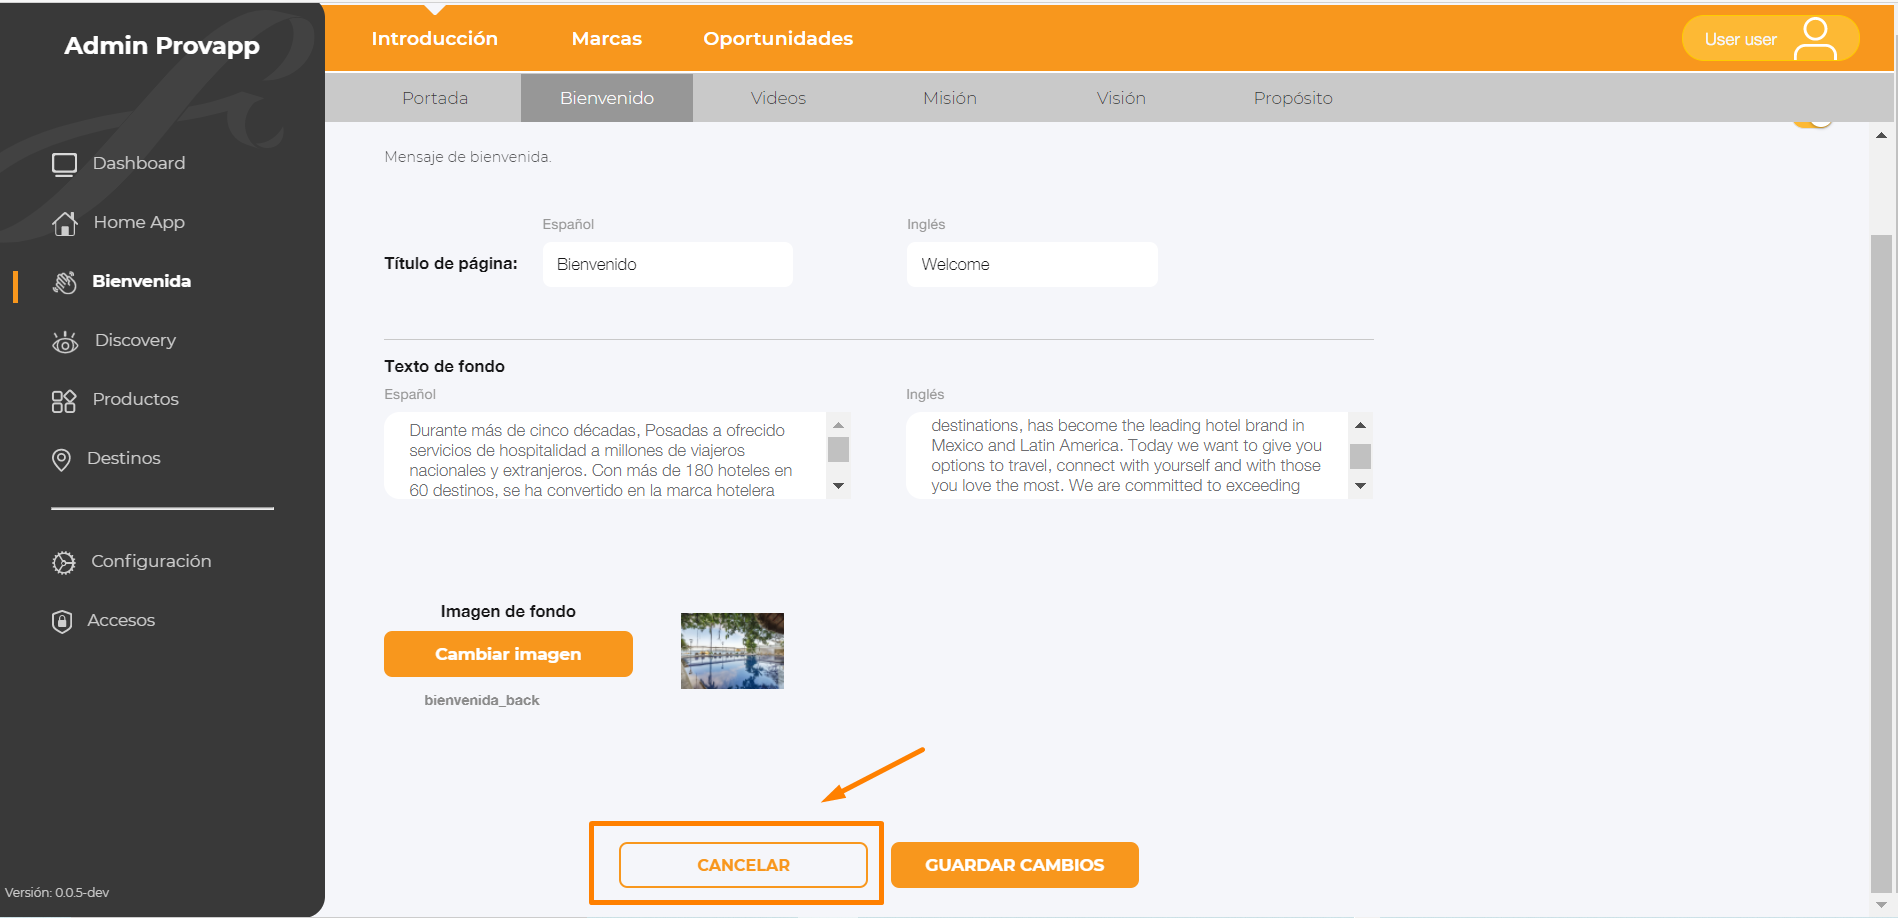Click the page scrollbar up arrow
The image size is (1898, 918).
(1881, 135)
